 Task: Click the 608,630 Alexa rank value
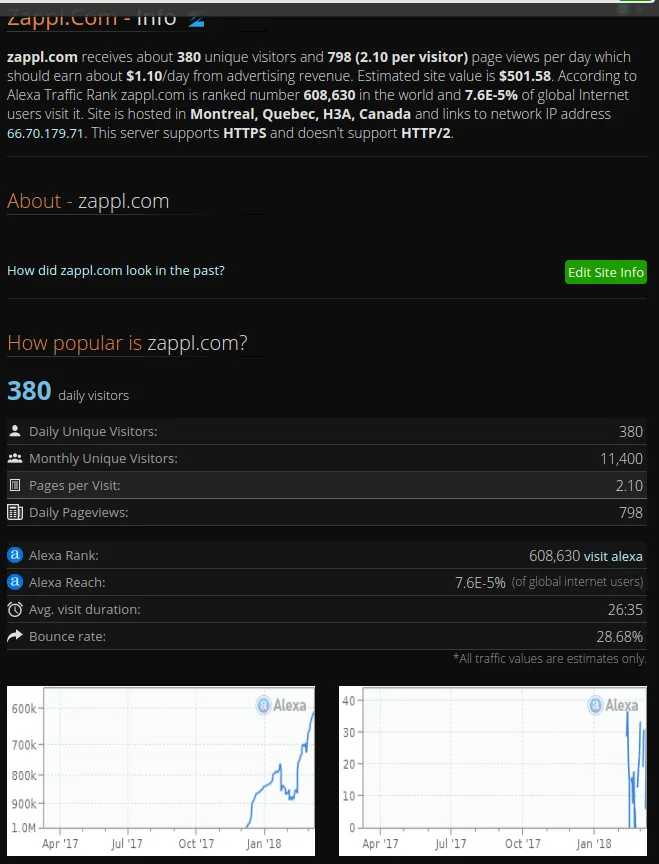pyautogui.click(x=554, y=555)
